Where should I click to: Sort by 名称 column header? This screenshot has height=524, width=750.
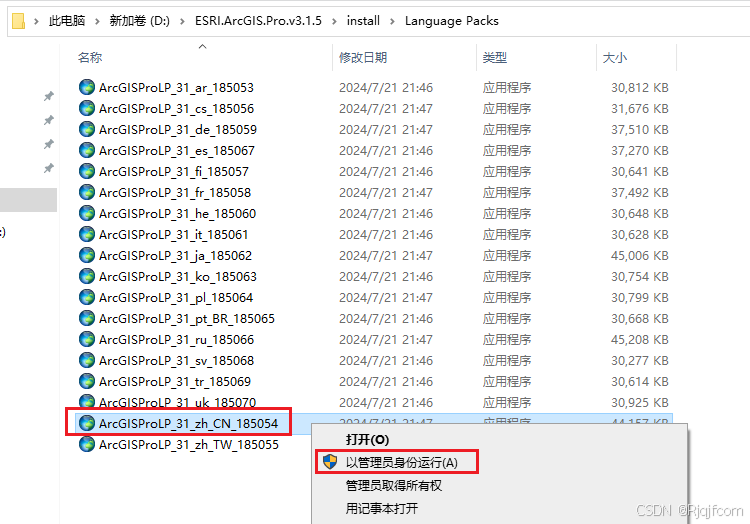[x=90, y=57]
